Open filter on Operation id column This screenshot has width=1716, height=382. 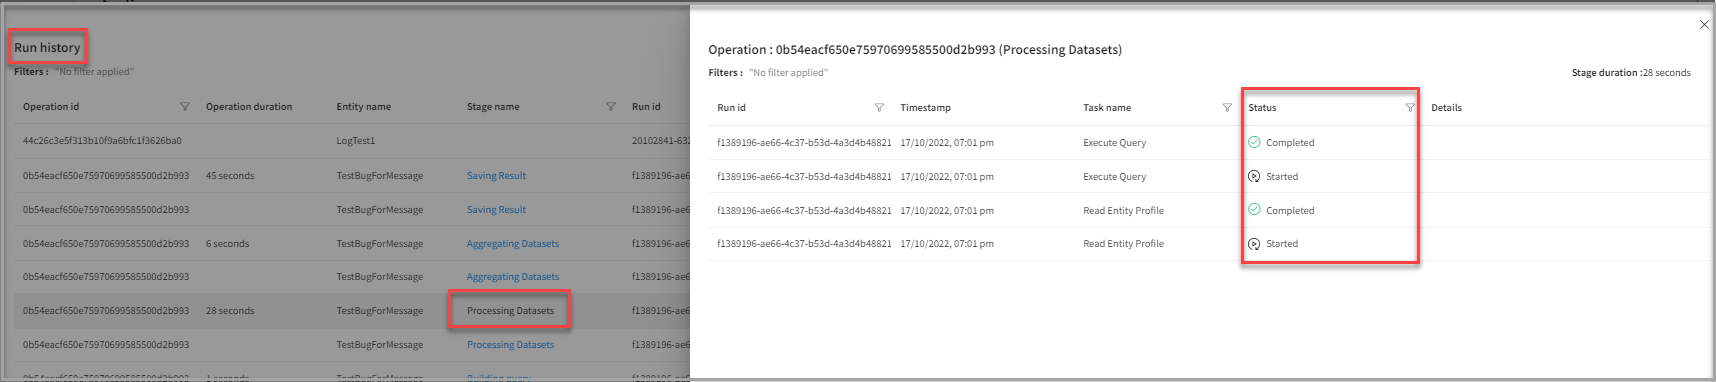(x=184, y=107)
